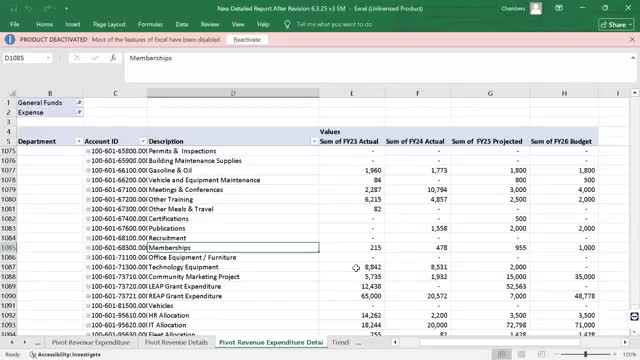
Task: Click the zoom in plus button
Action: tap(615, 354)
